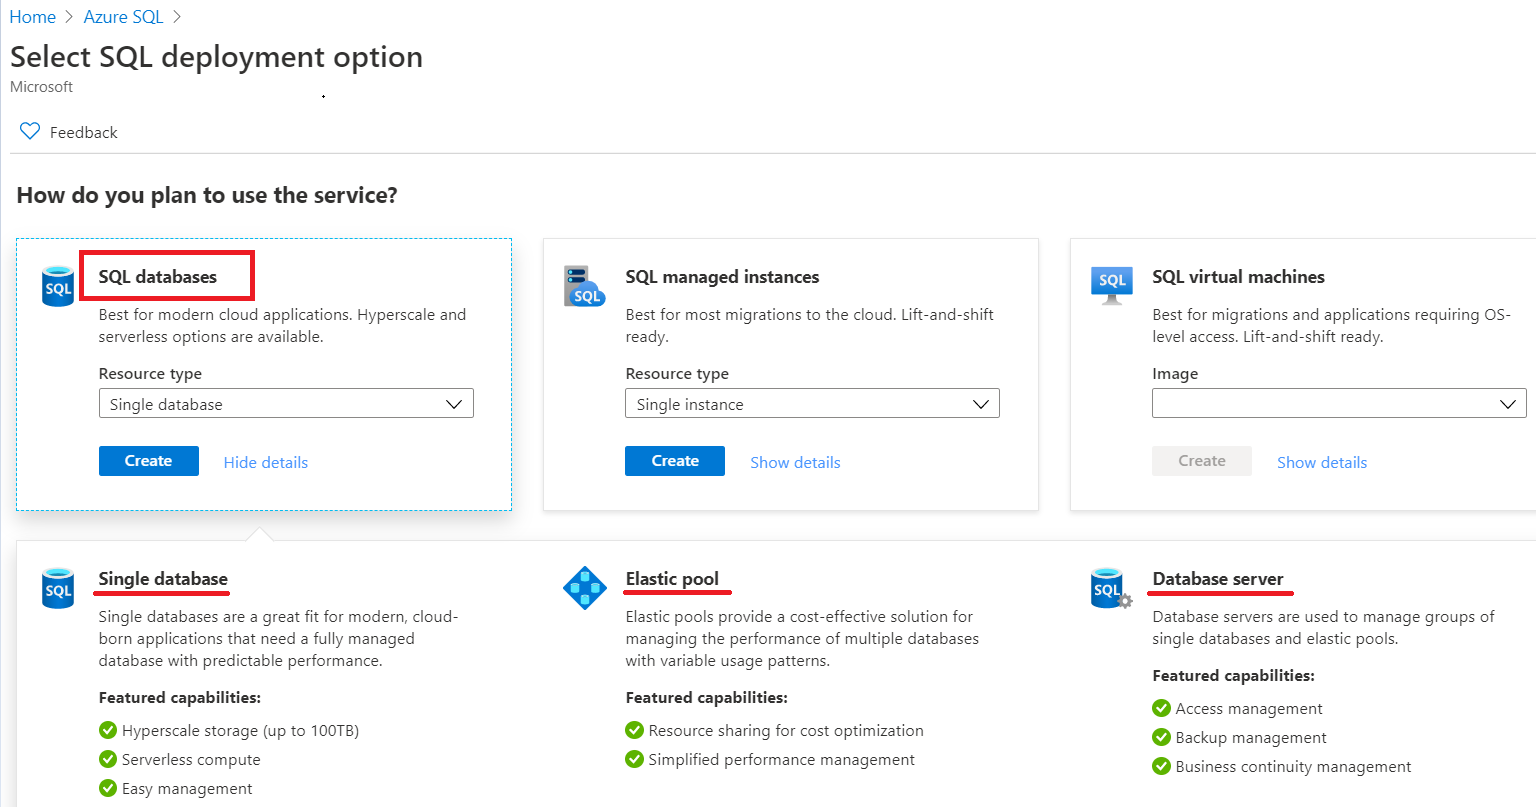Image resolution: width=1536 pixels, height=807 pixels.
Task: Expand chevron of managed instances resource type
Action: (981, 404)
